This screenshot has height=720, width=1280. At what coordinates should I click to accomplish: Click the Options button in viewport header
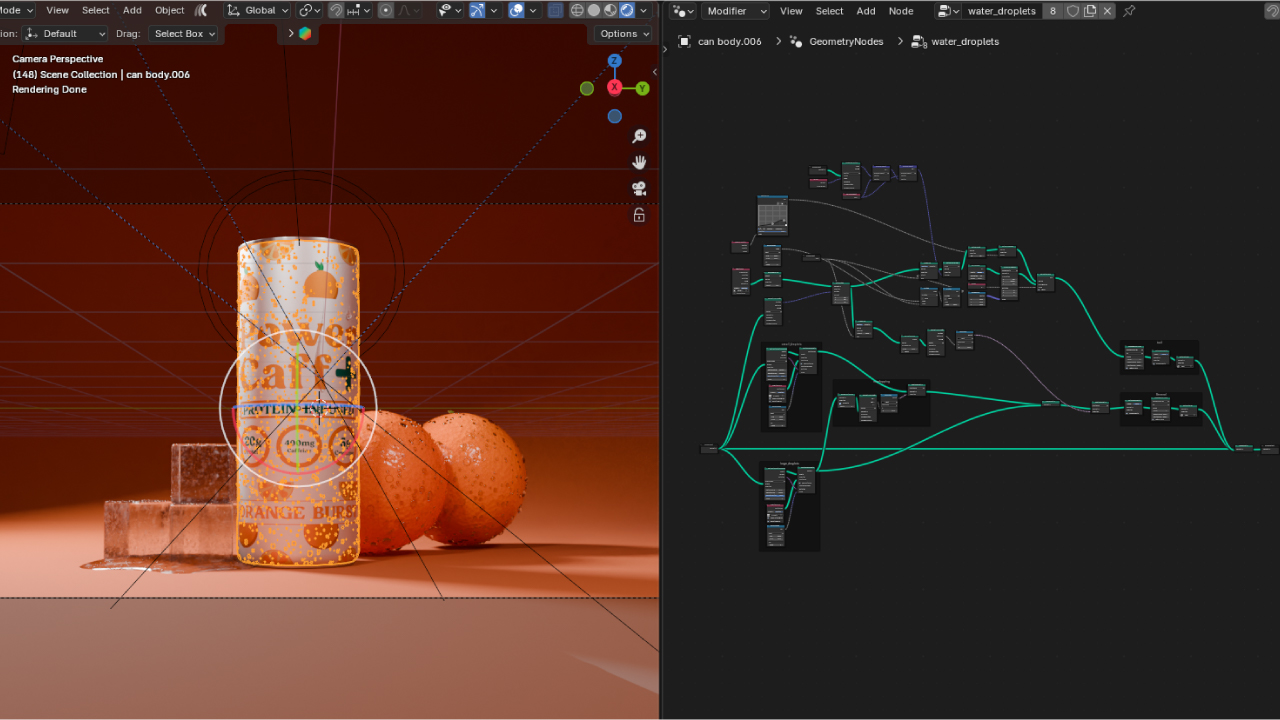click(621, 33)
